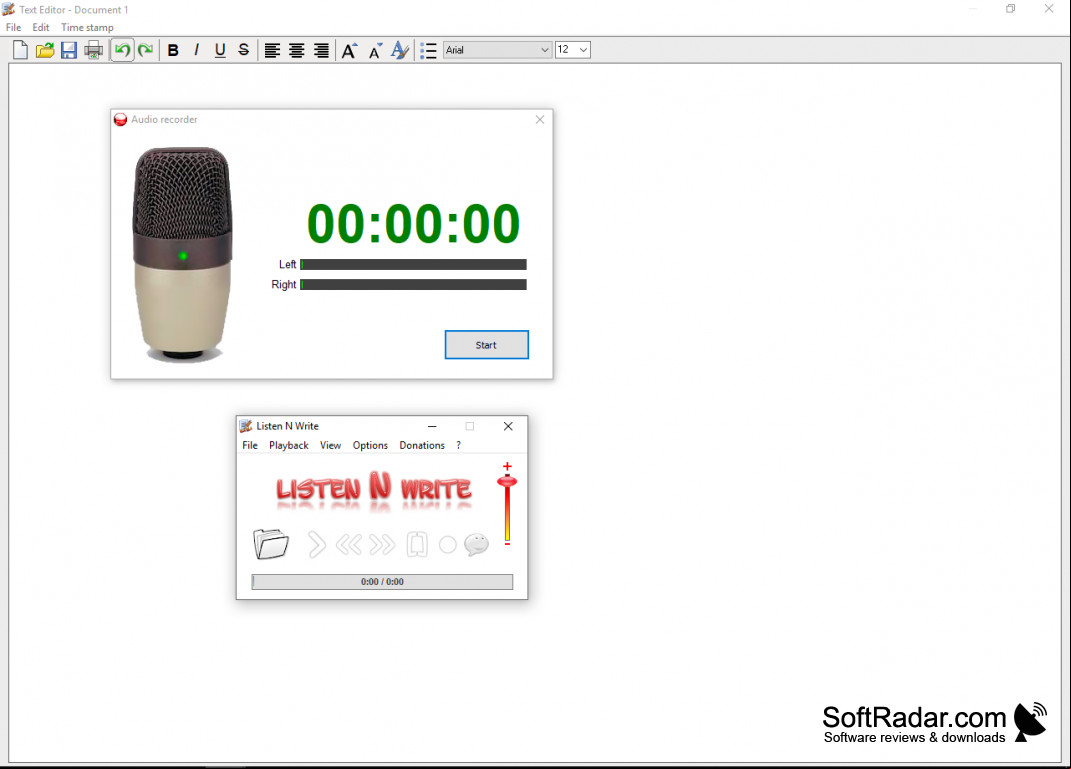Screen dimensions: 1071x769
Task: Toggle bold formatting
Action: click(x=173, y=50)
